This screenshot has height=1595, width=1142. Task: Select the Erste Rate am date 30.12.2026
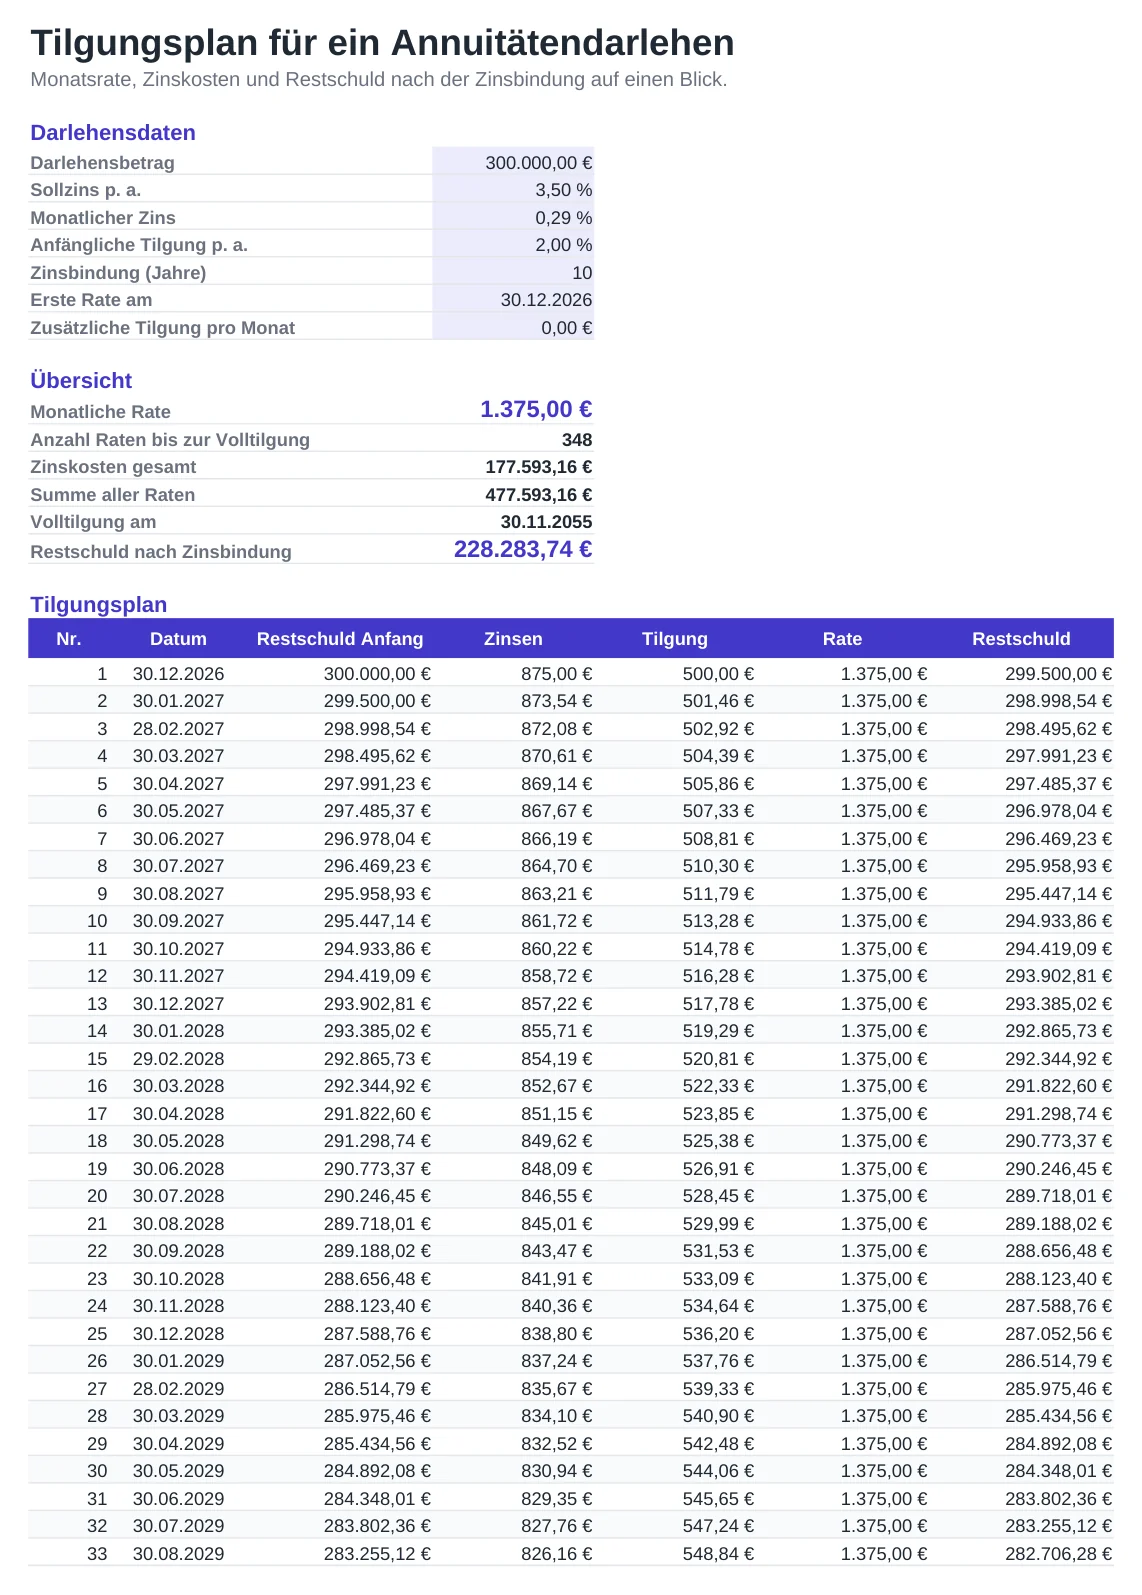pyautogui.click(x=514, y=300)
